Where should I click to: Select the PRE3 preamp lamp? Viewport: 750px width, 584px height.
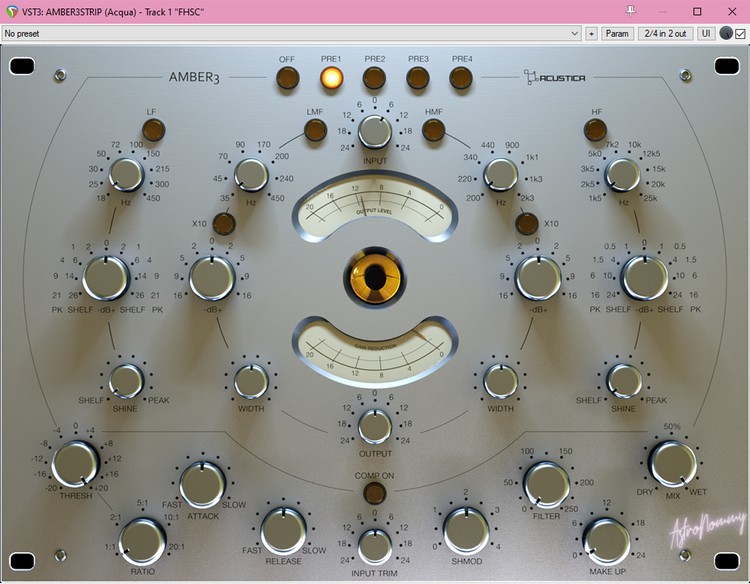click(x=418, y=78)
